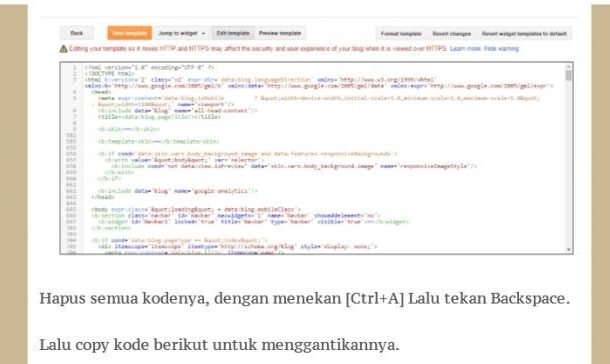The width and height of the screenshot is (610, 364).
Task: Click the "Lalu copy kode berikut" text
Action: (x=219, y=345)
